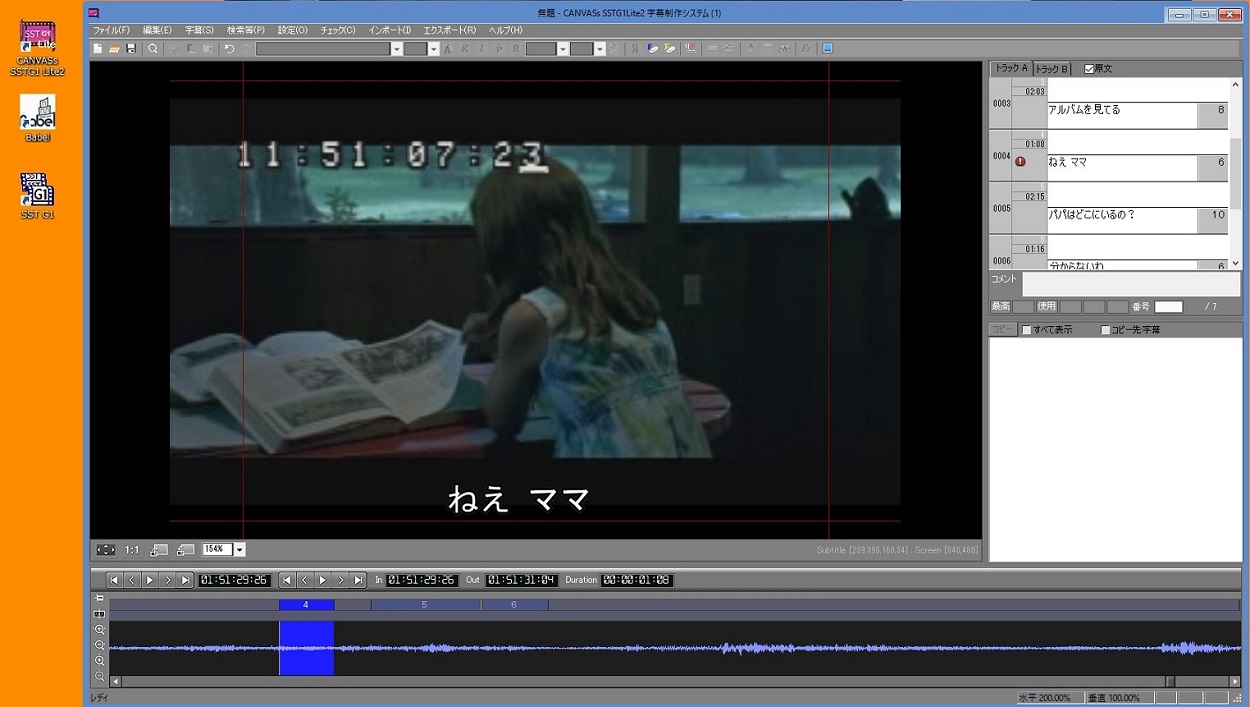Enable the コピー先字幕 checkbox

(x=1105, y=330)
